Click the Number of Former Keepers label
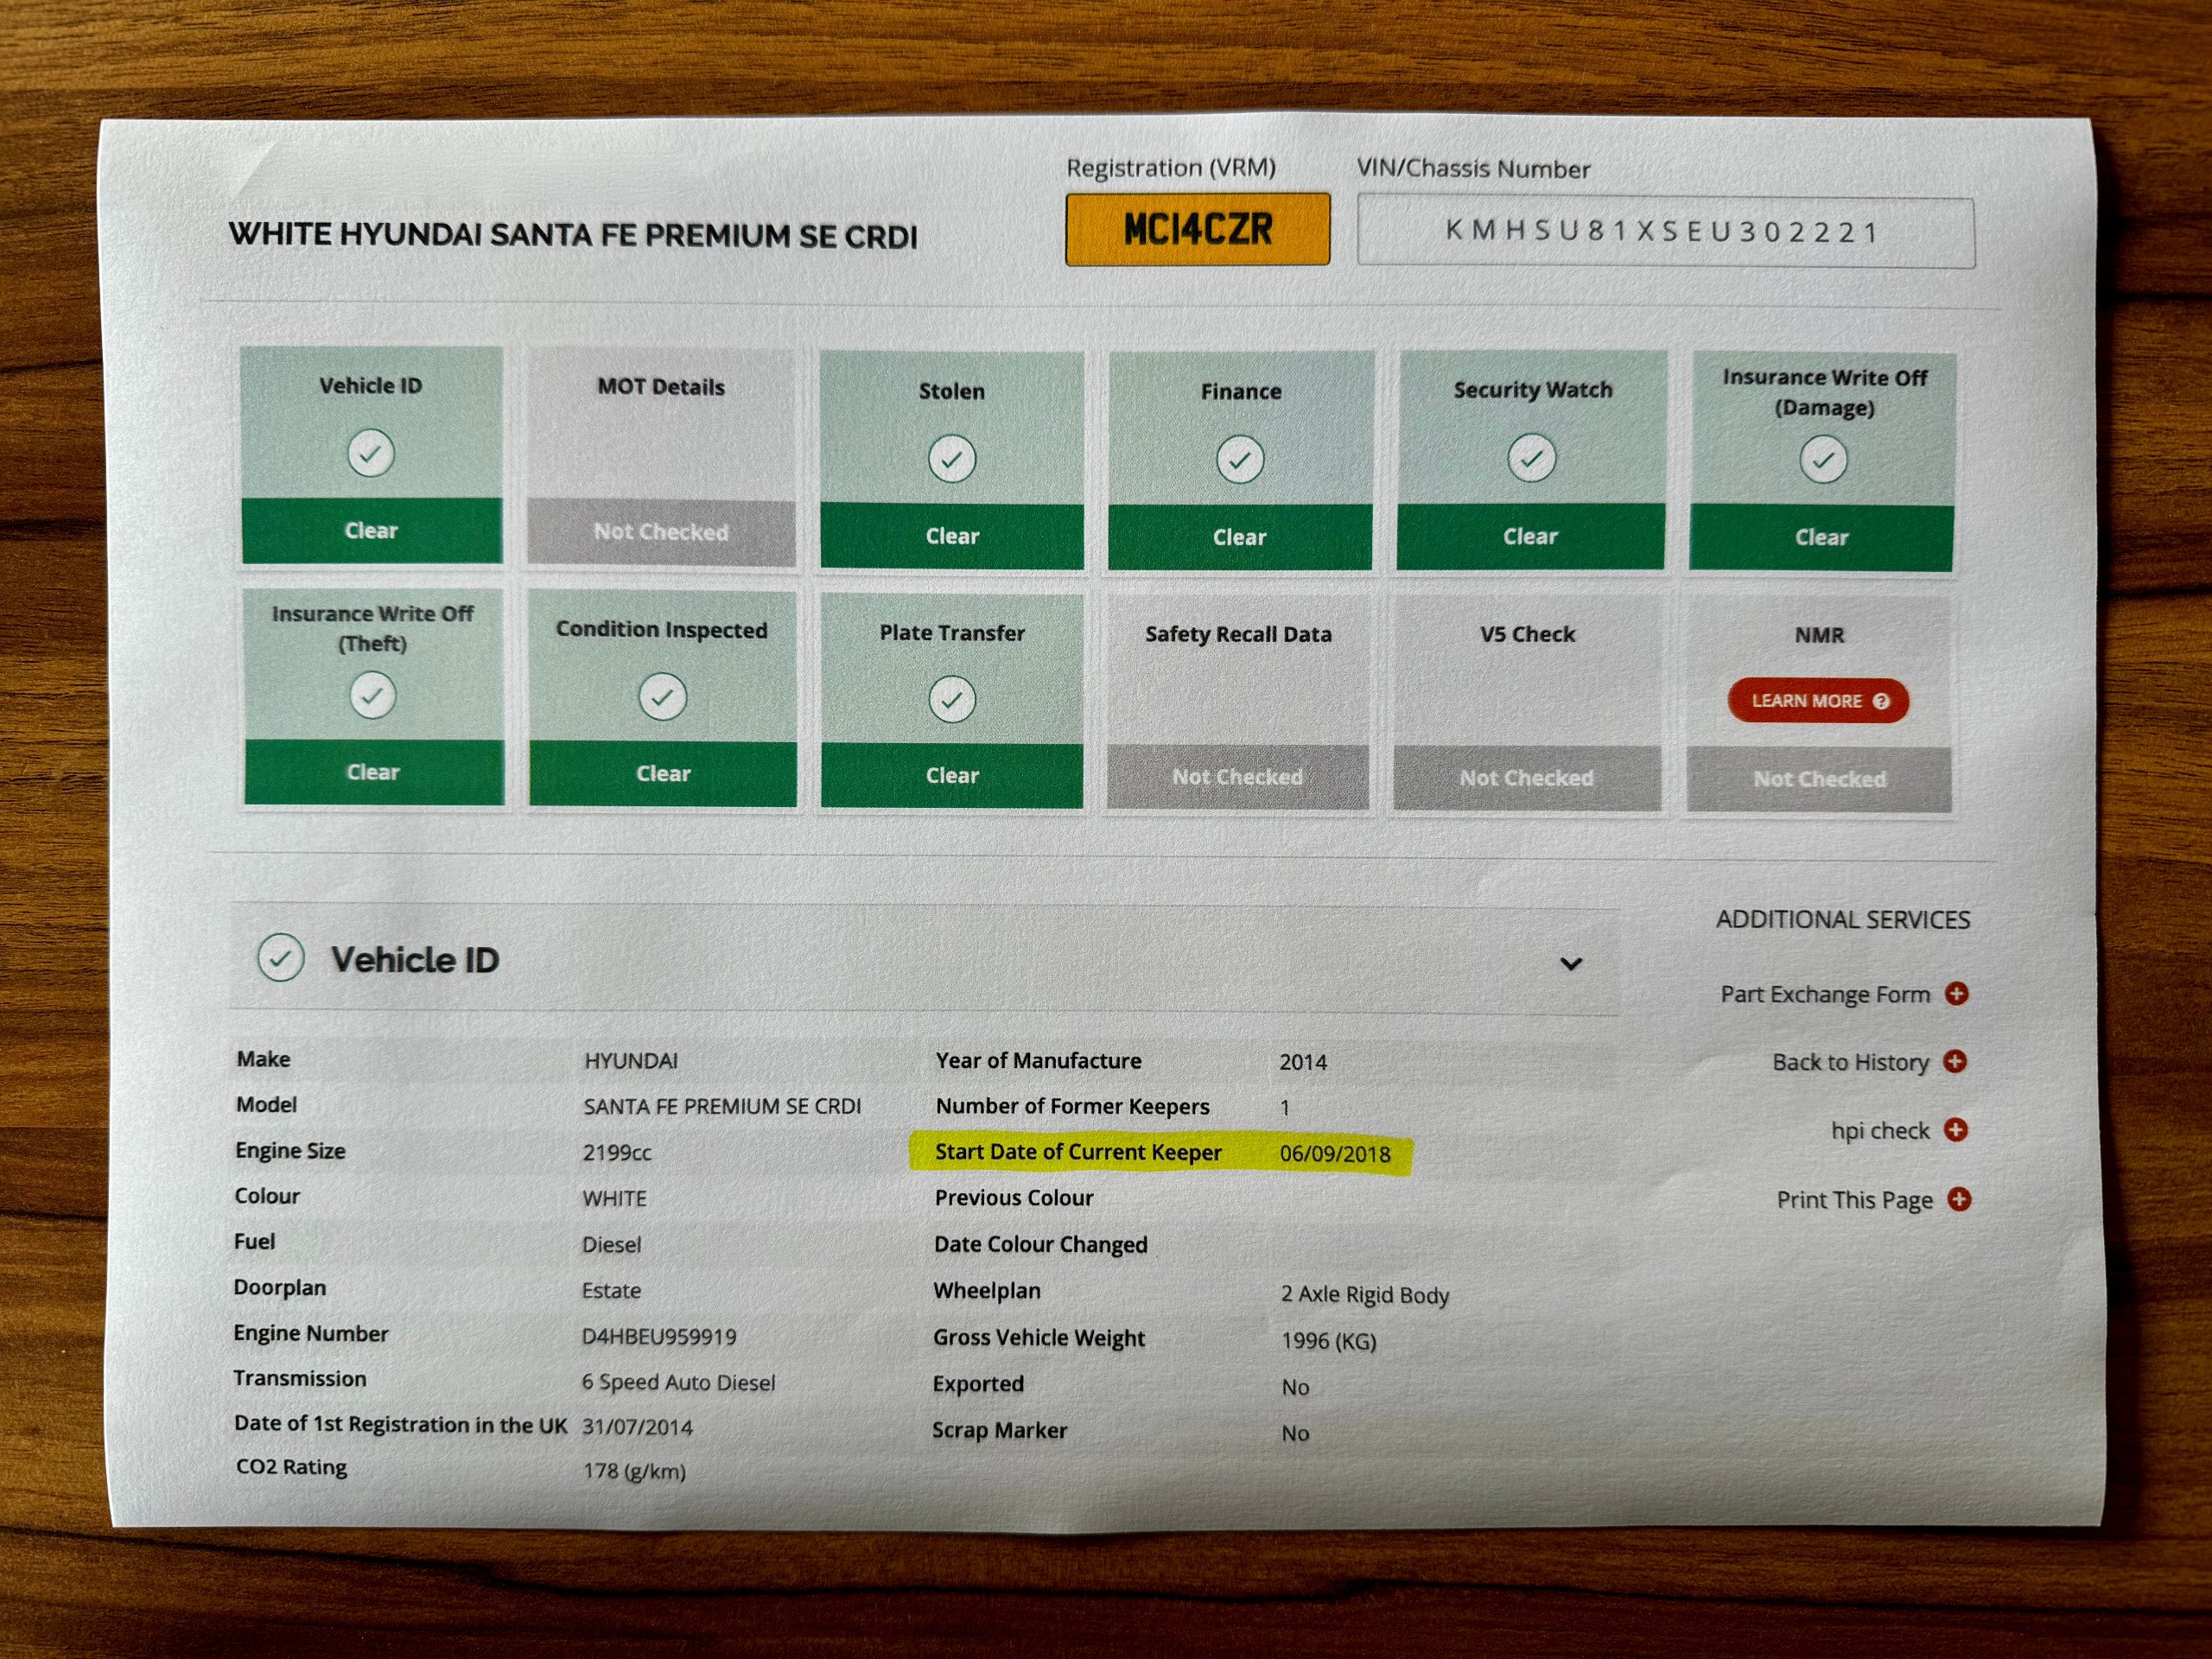This screenshot has width=2212, height=1659. 1072,1106
